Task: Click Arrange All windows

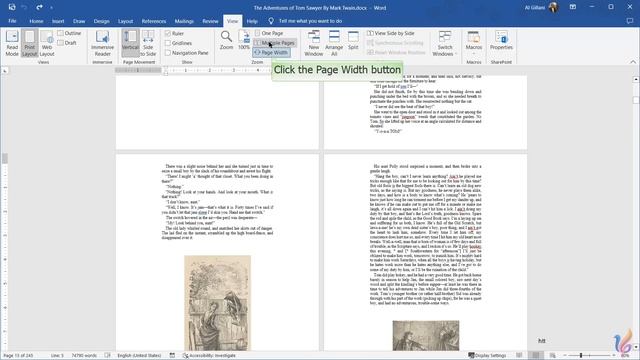Action: tap(334, 43)
